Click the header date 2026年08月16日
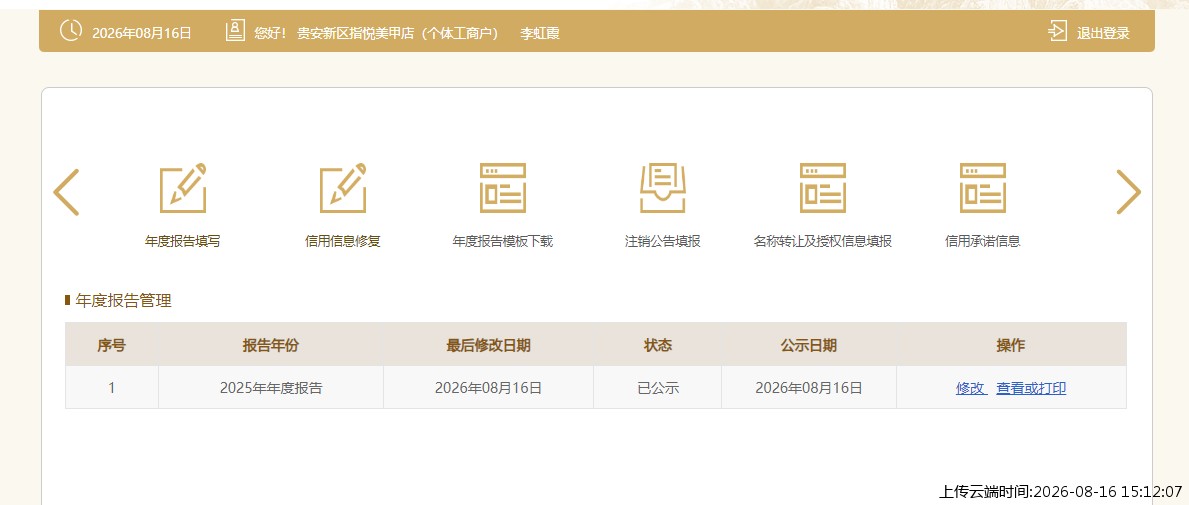The image size is (1189, 505). (142, 33)
